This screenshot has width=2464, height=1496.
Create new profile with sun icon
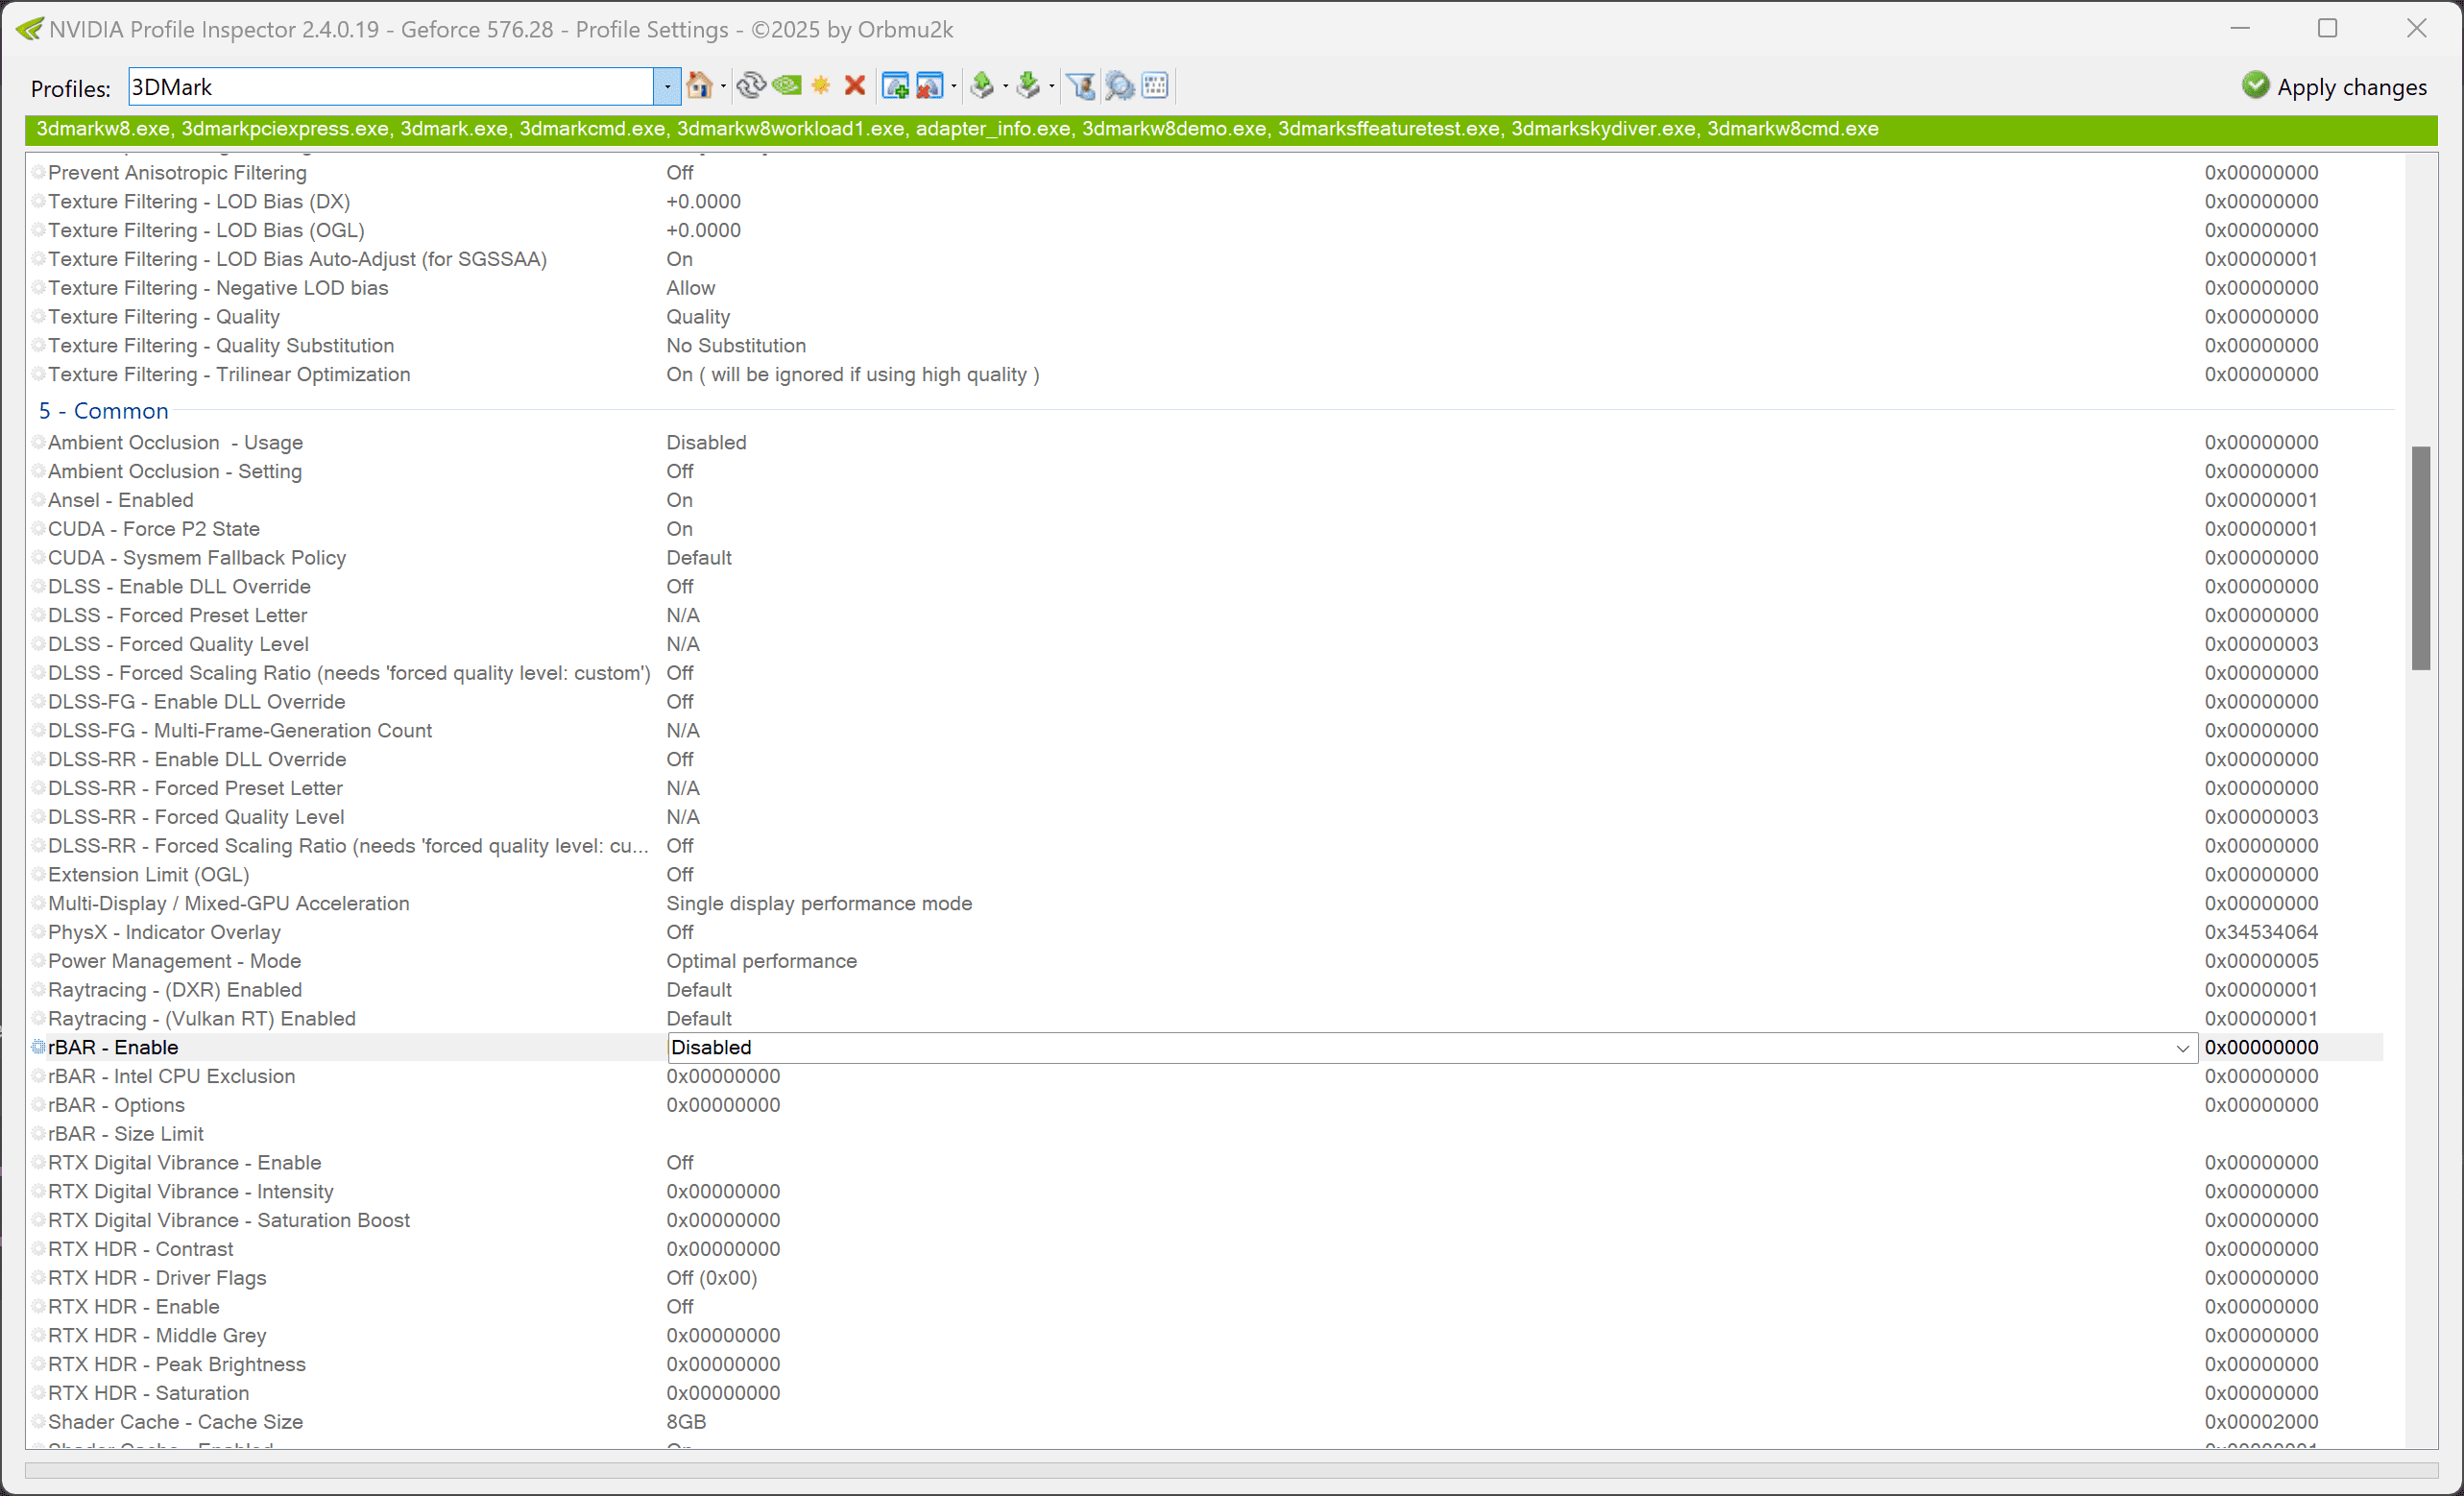point(821,86)
